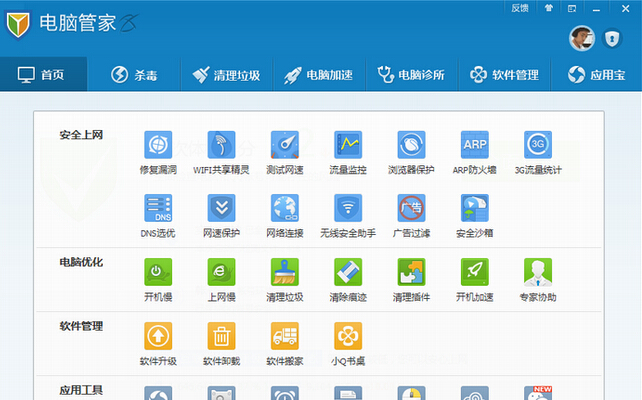
Task: Open 流量监控 traffic monitor
Action: (x=348, y=145)
